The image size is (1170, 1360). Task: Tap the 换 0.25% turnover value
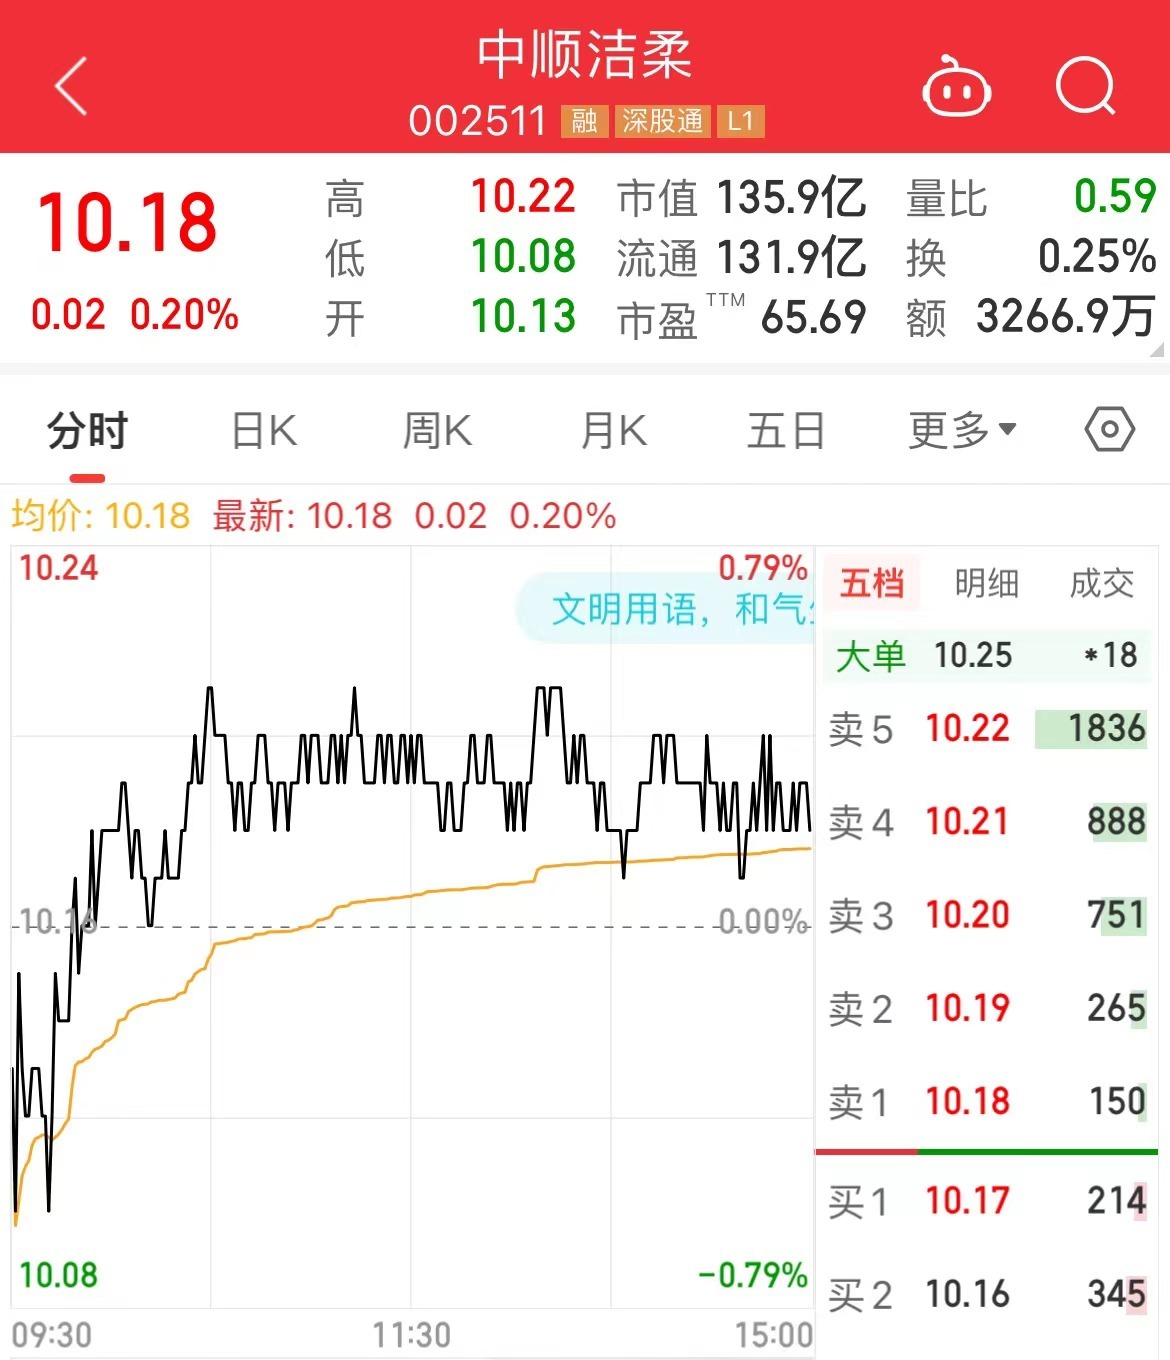[1097, 256]
